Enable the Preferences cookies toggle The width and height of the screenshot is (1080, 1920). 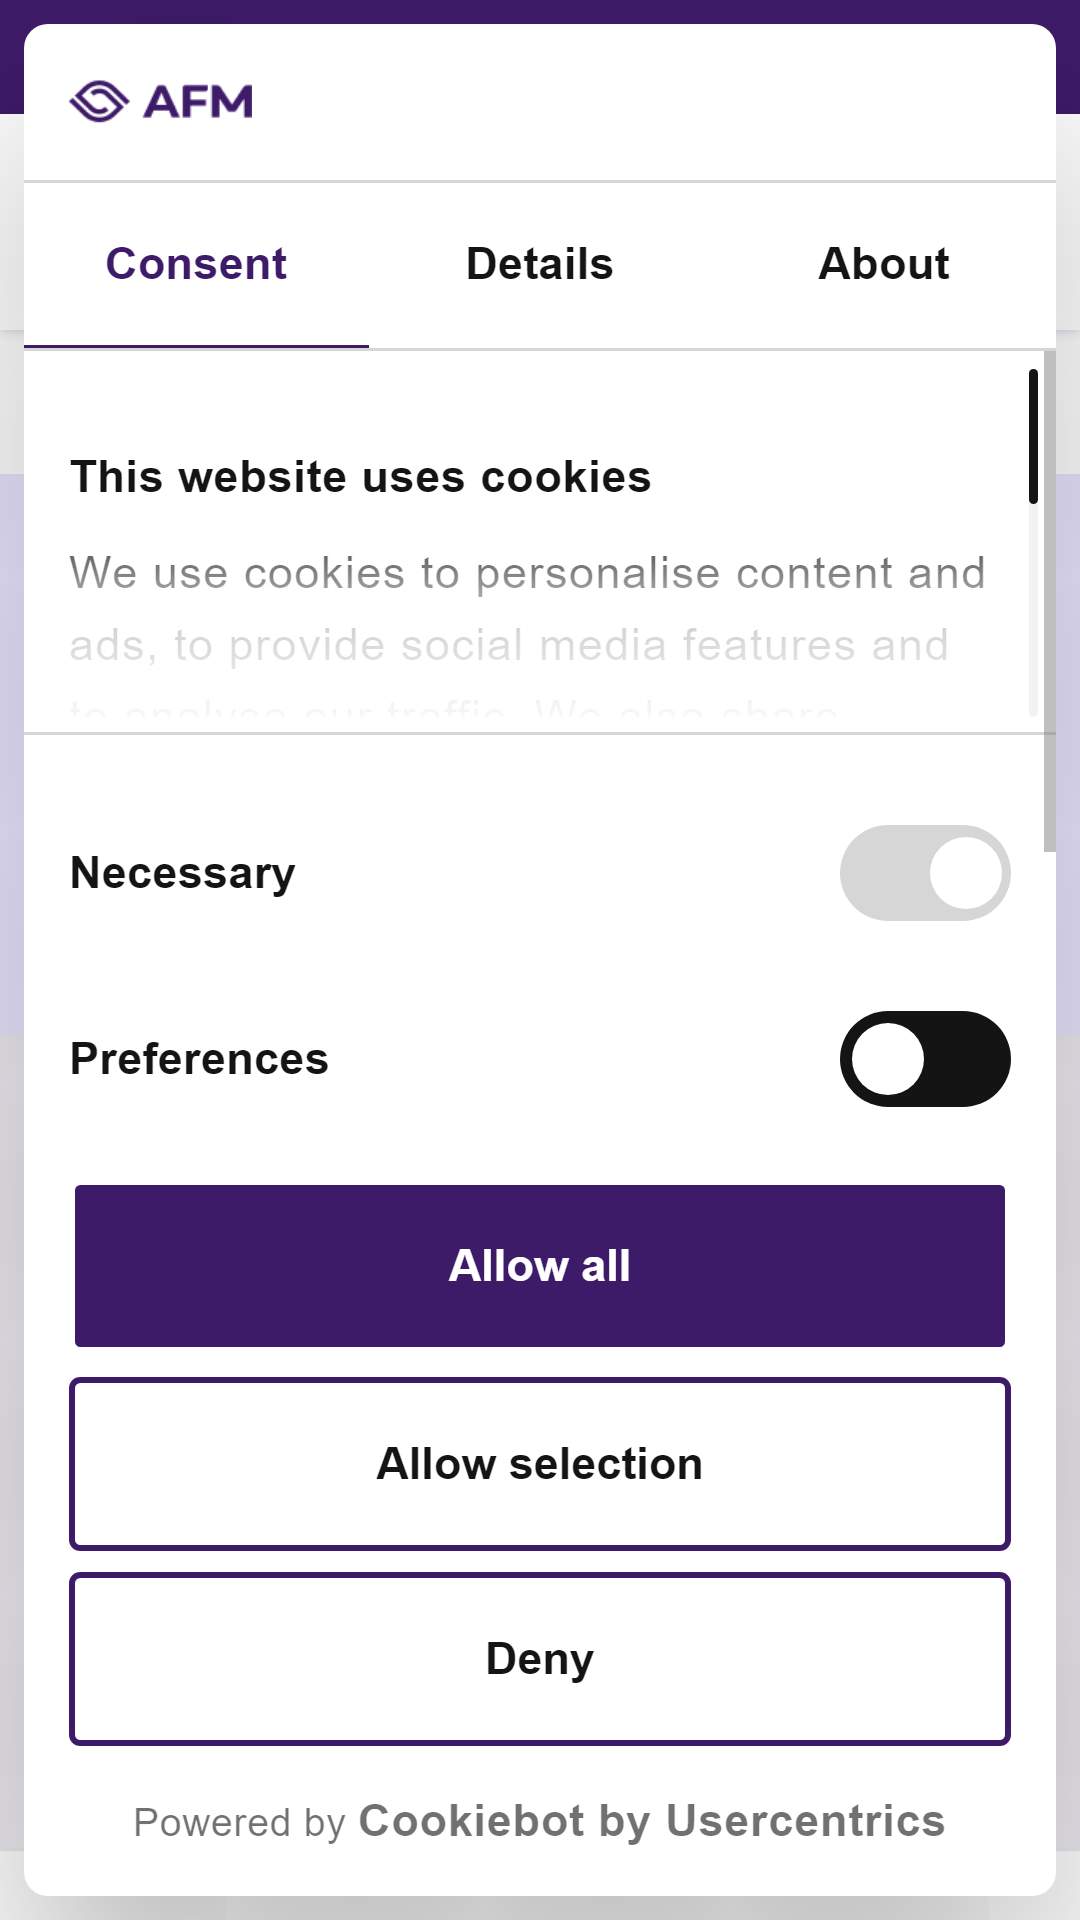925,1059
